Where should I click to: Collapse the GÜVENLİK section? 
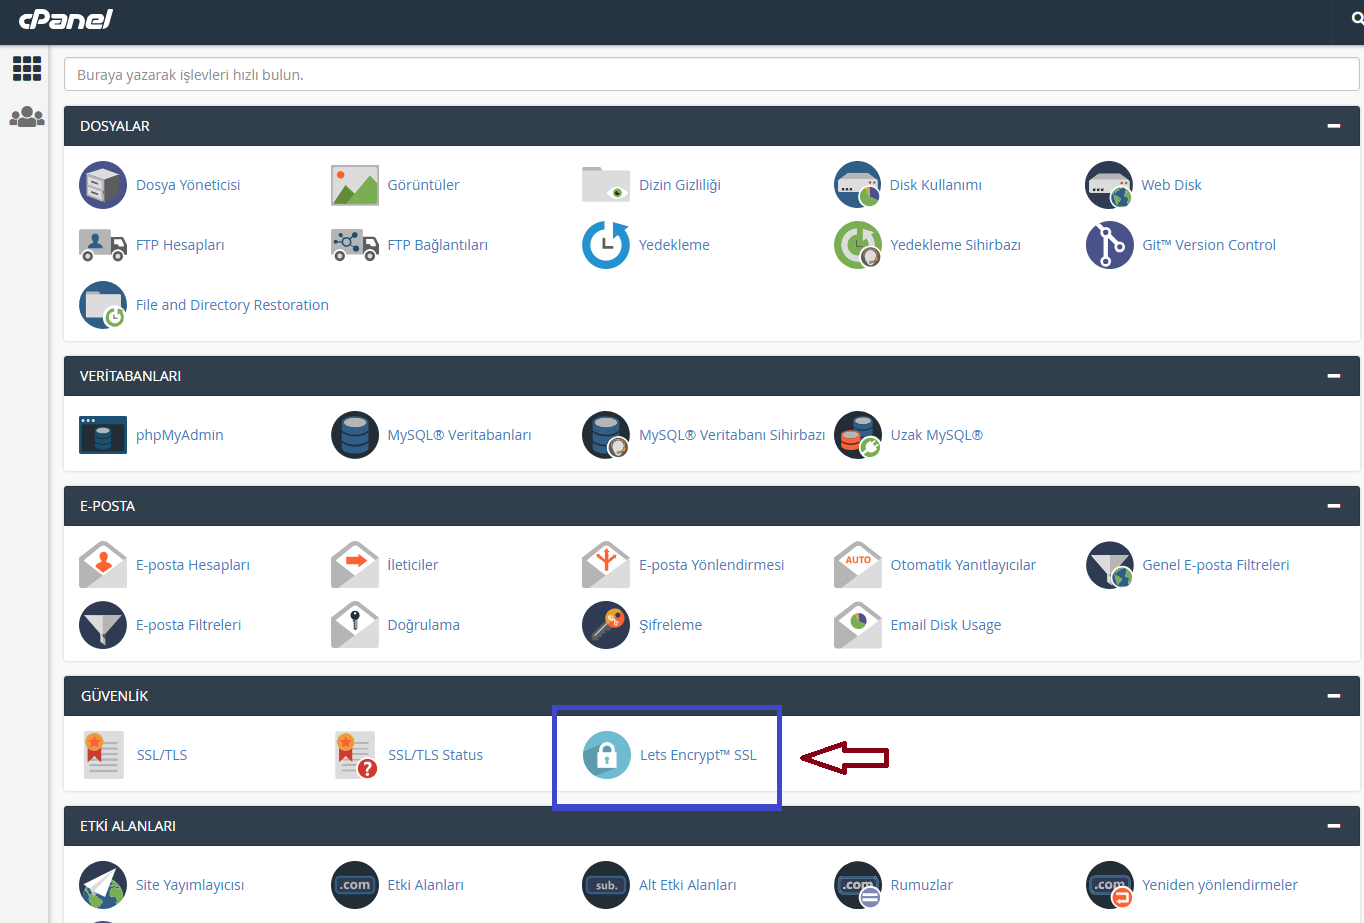click(1333, 696)
